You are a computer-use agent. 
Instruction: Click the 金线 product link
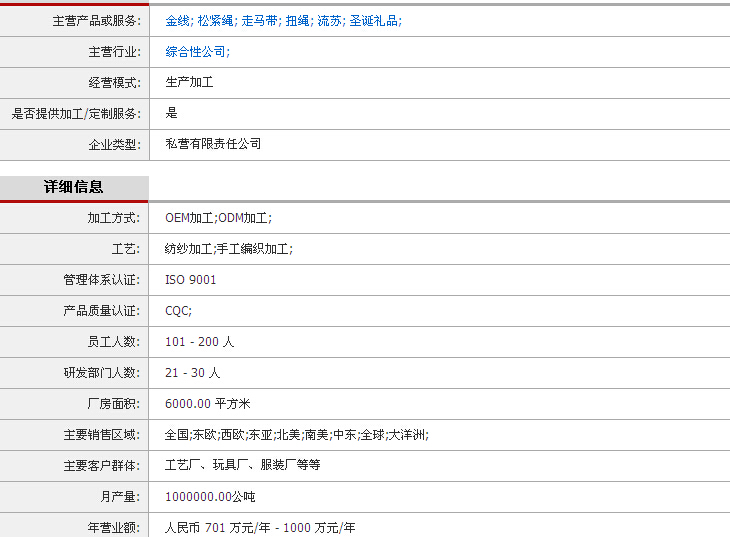[176, 20]
